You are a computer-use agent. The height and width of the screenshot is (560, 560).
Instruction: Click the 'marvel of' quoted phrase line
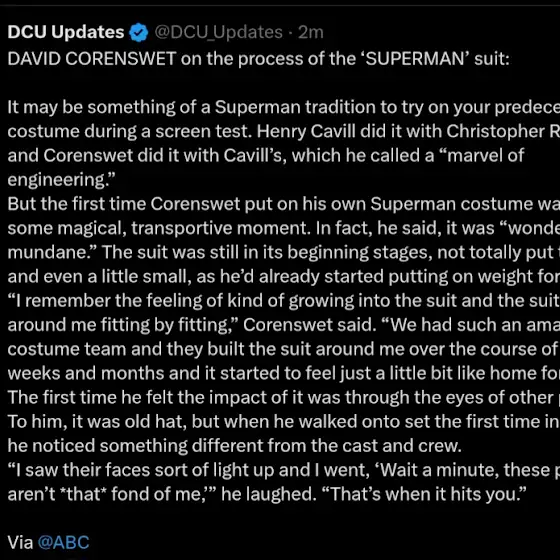click(x=266, y=156)
